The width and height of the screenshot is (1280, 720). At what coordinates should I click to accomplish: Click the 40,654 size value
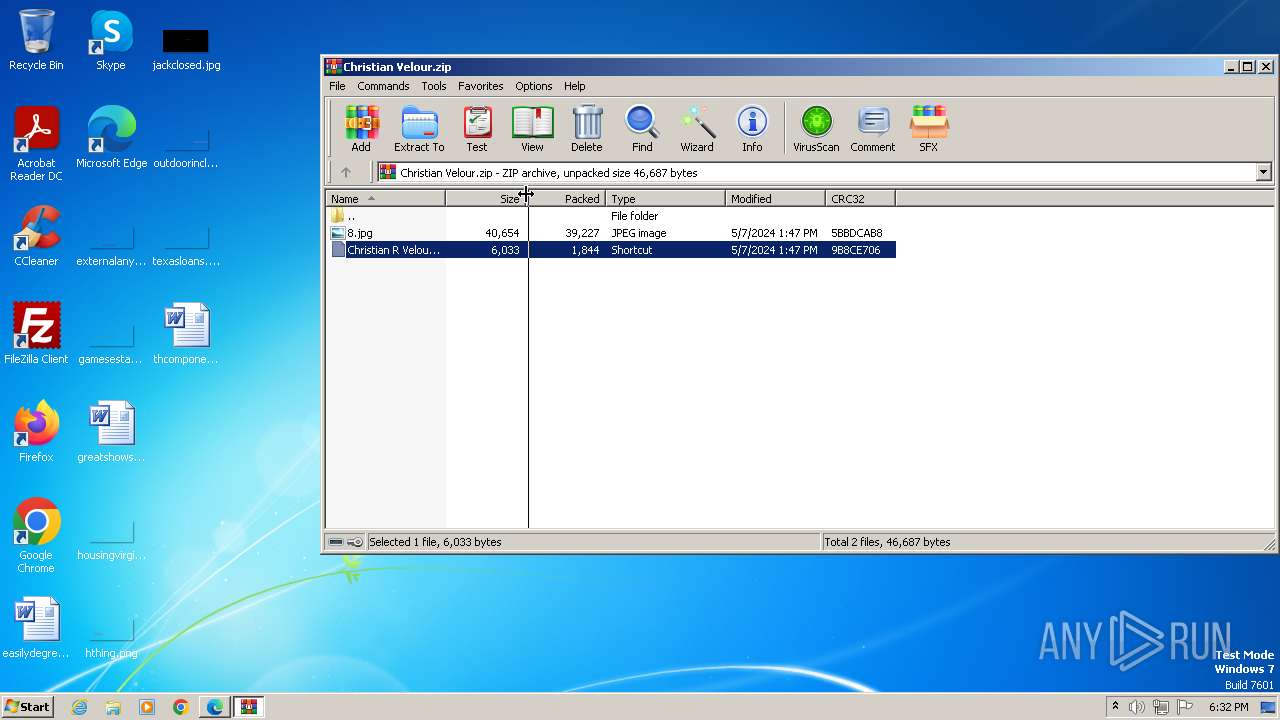tap(502, 233)
